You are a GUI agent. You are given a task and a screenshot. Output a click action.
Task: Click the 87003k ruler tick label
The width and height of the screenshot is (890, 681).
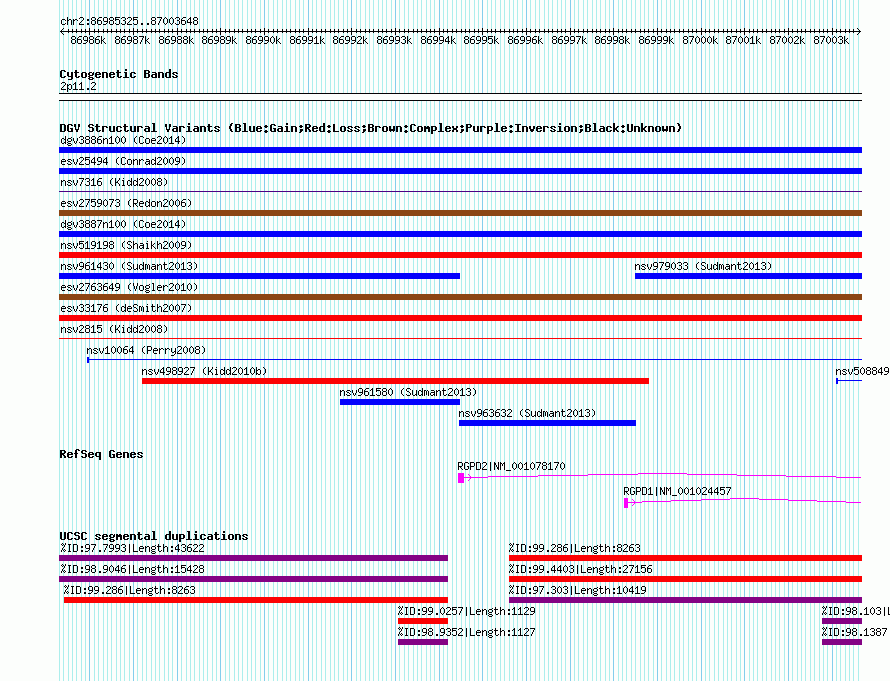coord(831,40)
